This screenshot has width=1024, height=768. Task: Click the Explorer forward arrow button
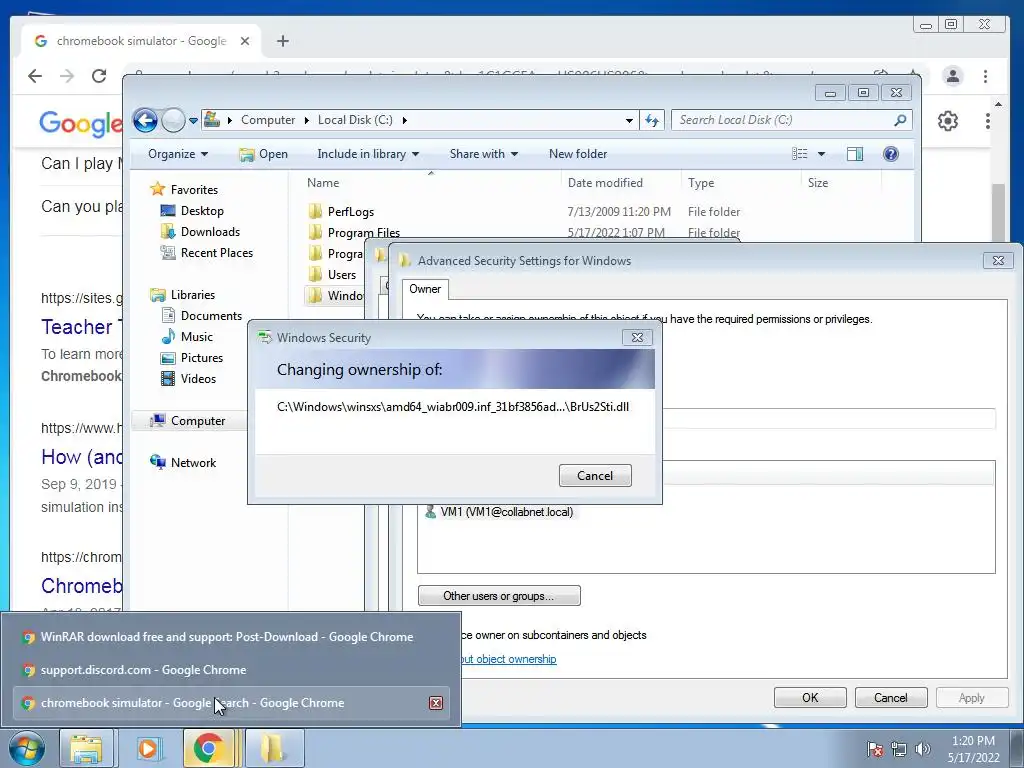click(x=173, y=120)
